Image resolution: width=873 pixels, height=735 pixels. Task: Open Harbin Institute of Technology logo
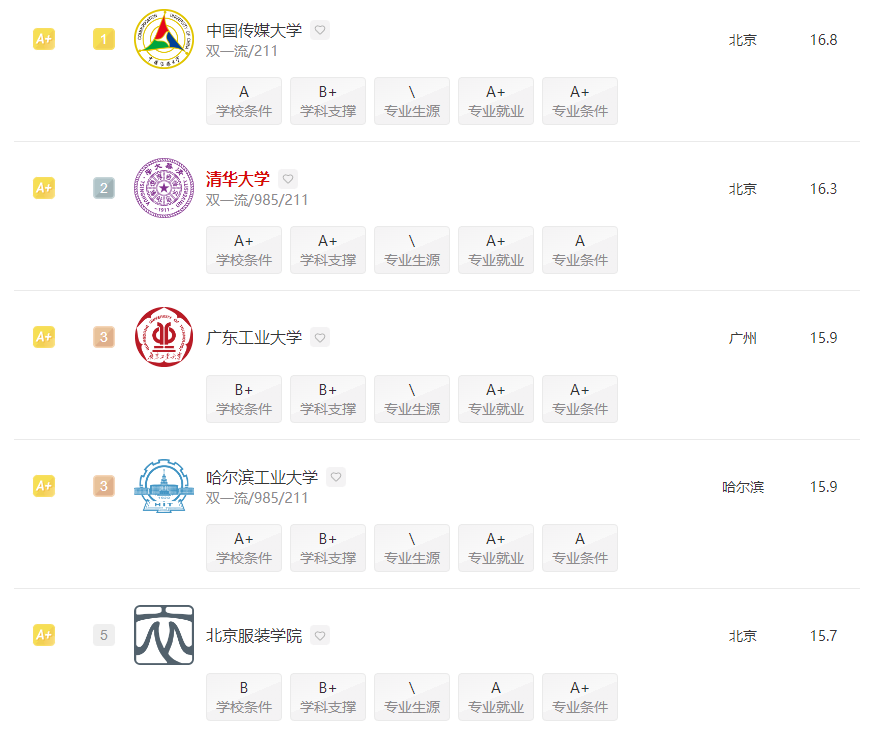(x=163, y=486)
